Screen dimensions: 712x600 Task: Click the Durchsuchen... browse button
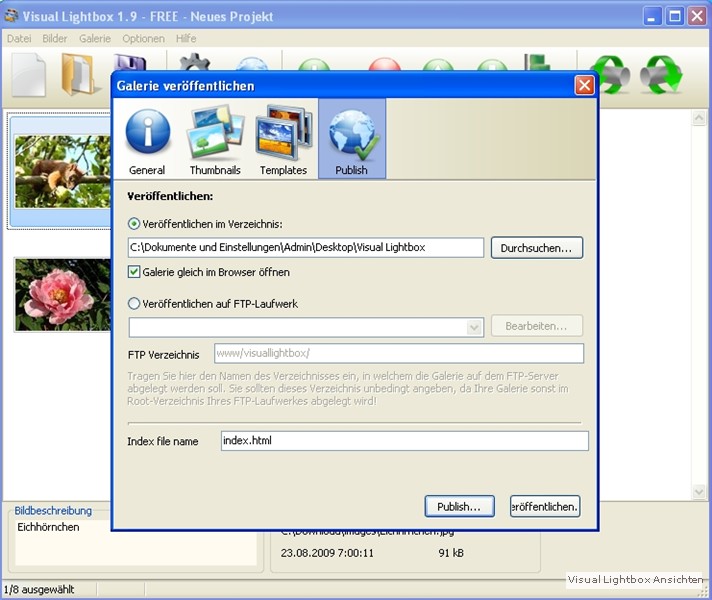pos(536,247)
